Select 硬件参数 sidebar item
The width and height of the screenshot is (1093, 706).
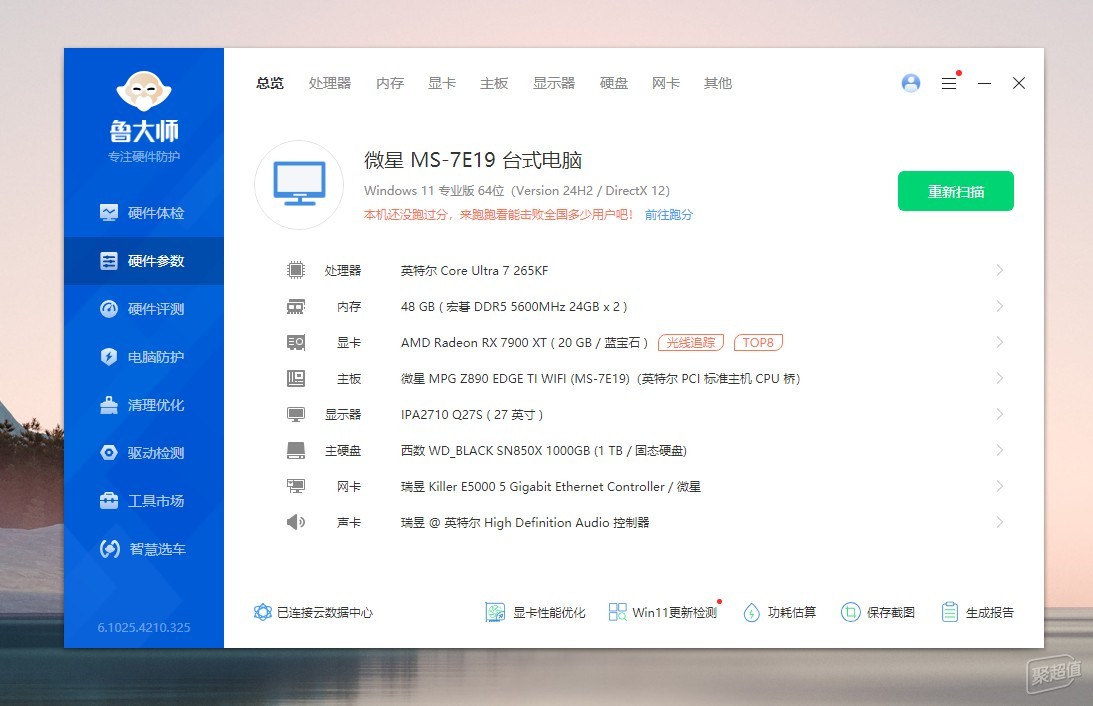144,261
